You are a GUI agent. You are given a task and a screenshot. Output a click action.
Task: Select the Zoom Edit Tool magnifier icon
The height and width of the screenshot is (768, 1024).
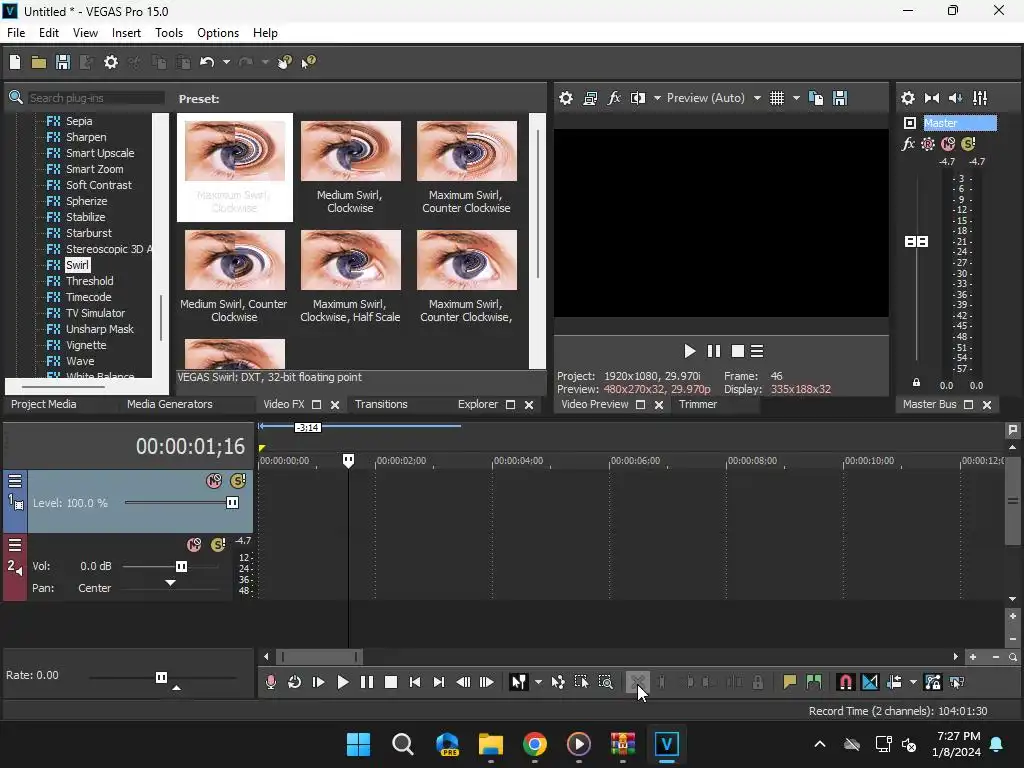pyautogui.click(x=605, y=682)
